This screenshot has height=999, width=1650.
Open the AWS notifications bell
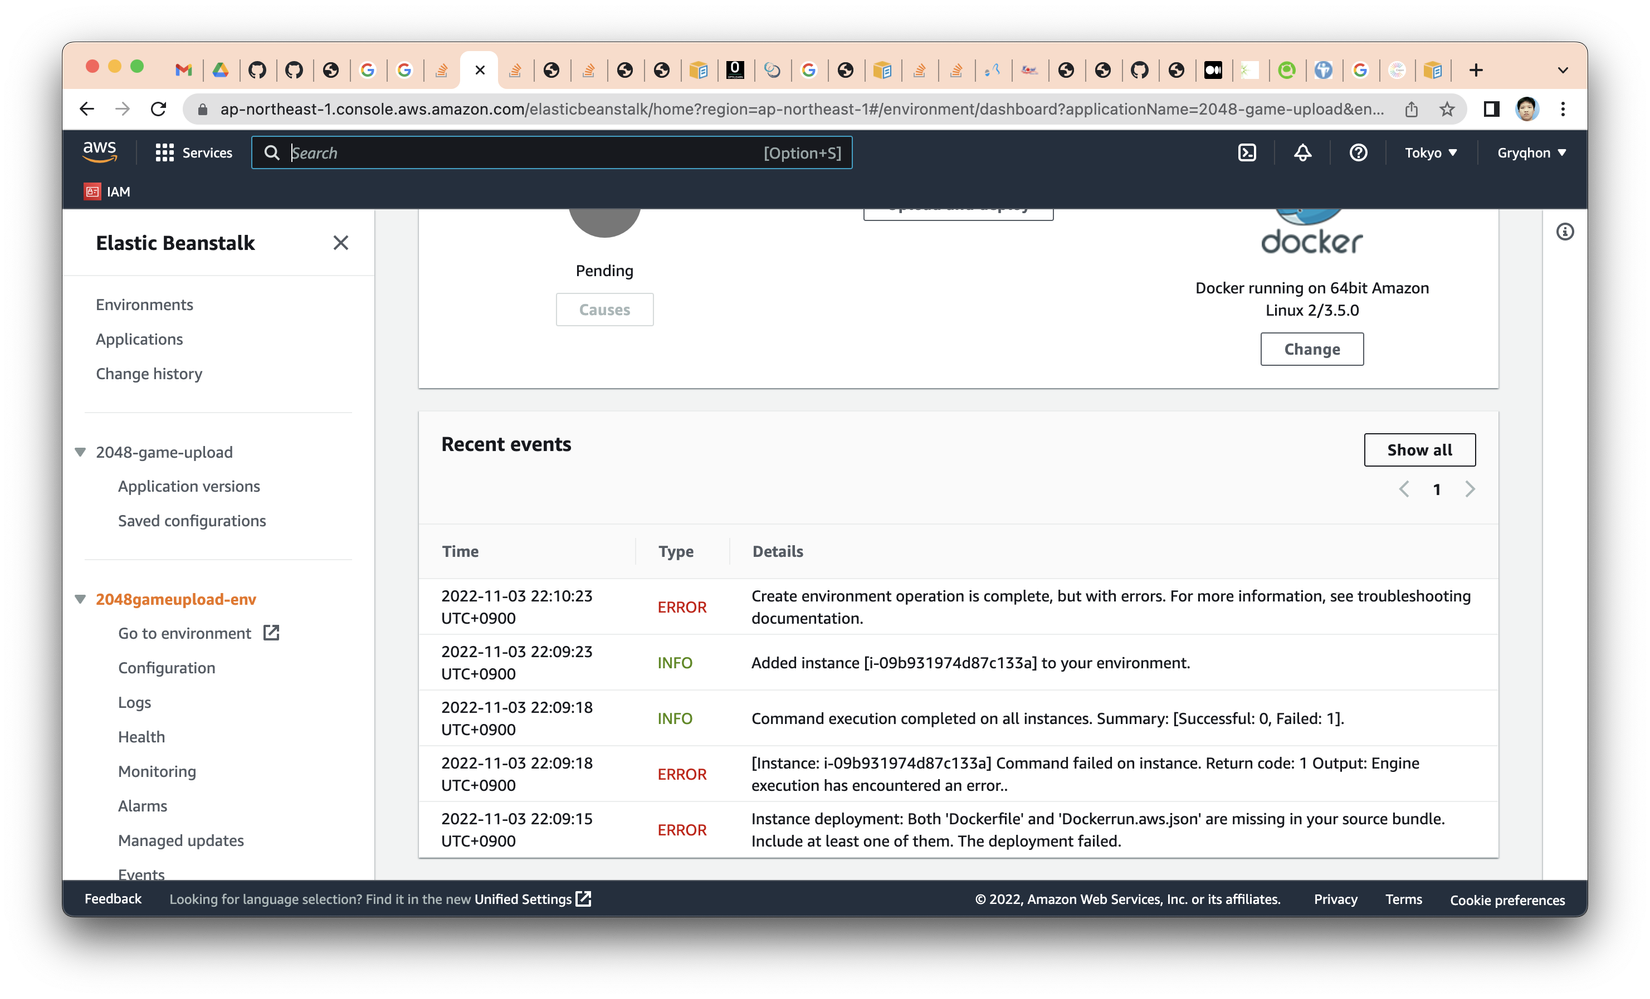tap(1302, 153)
